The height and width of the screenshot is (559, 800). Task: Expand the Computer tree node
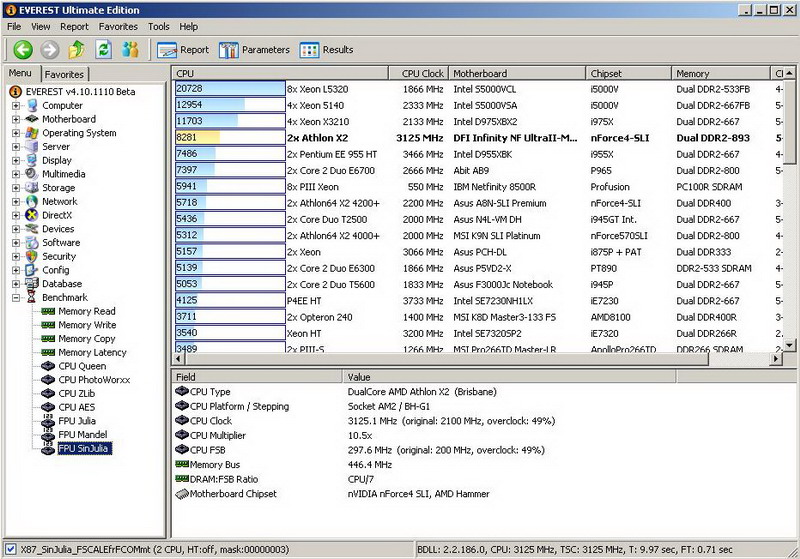point(16,105)
